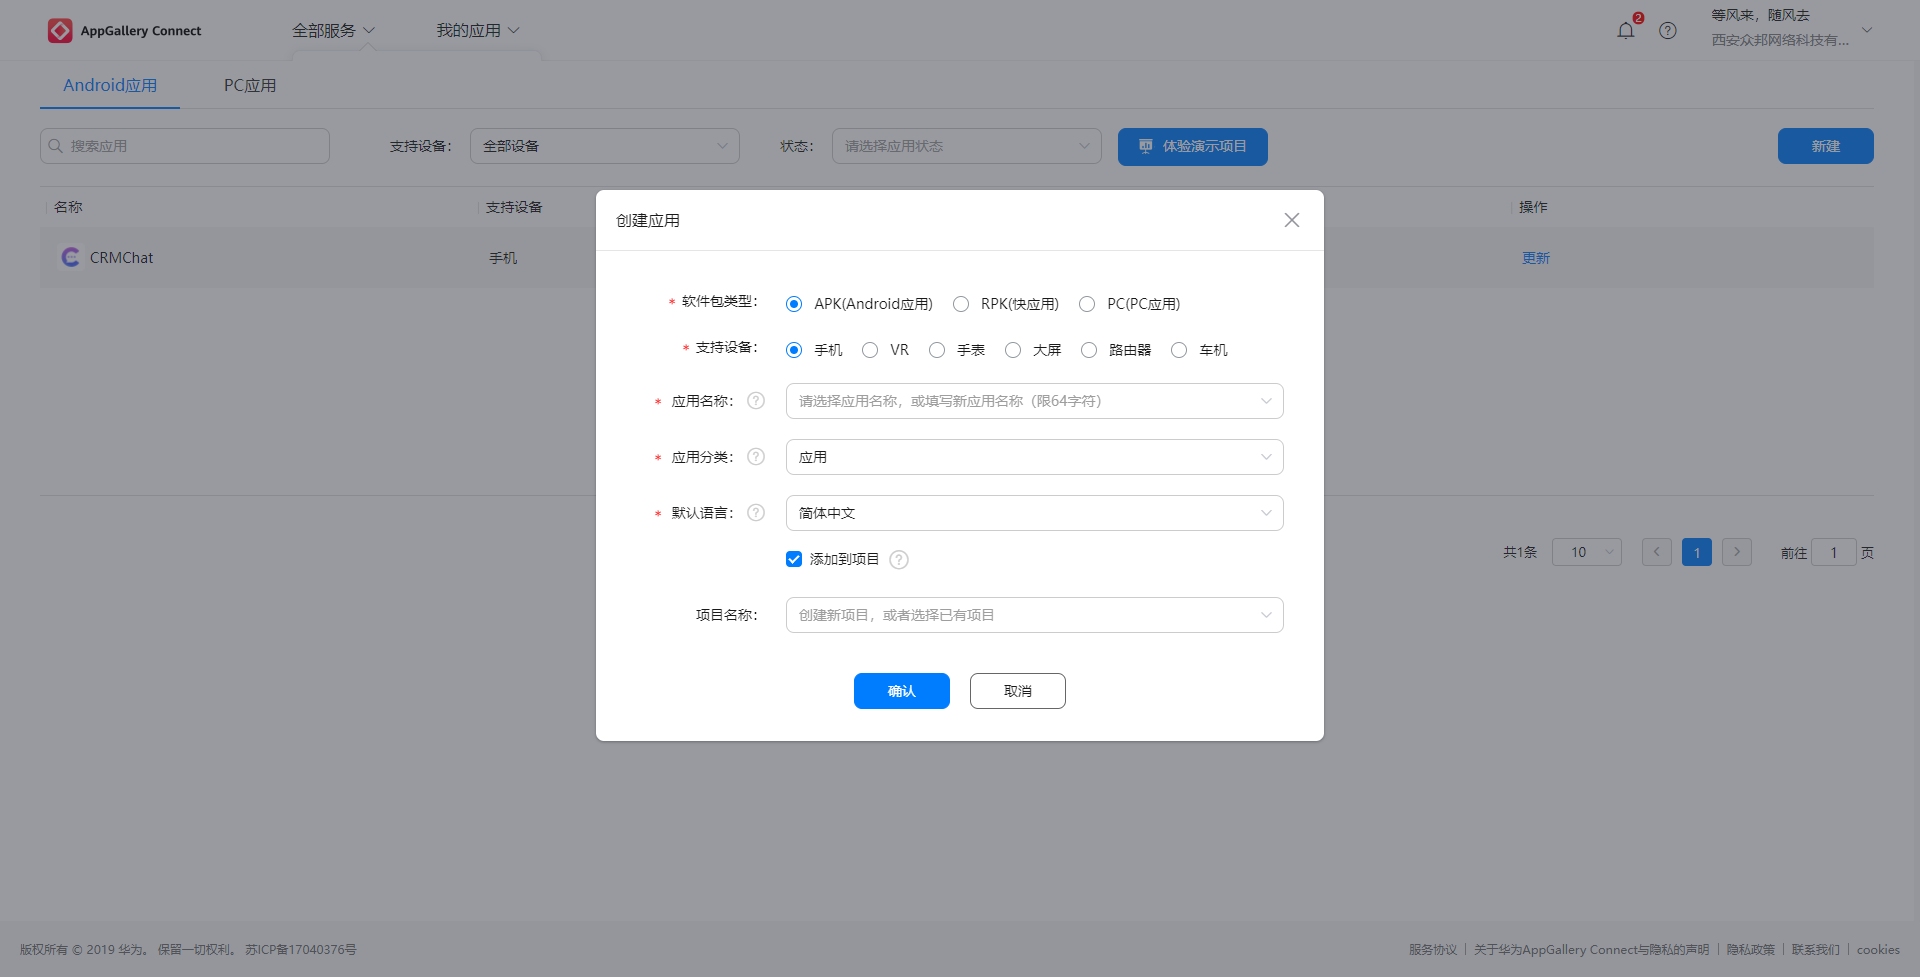The width and height of the screenshot is (1920, 977).
Task: Click the magnifier icon in the search box
Action: tap(56, 145)
